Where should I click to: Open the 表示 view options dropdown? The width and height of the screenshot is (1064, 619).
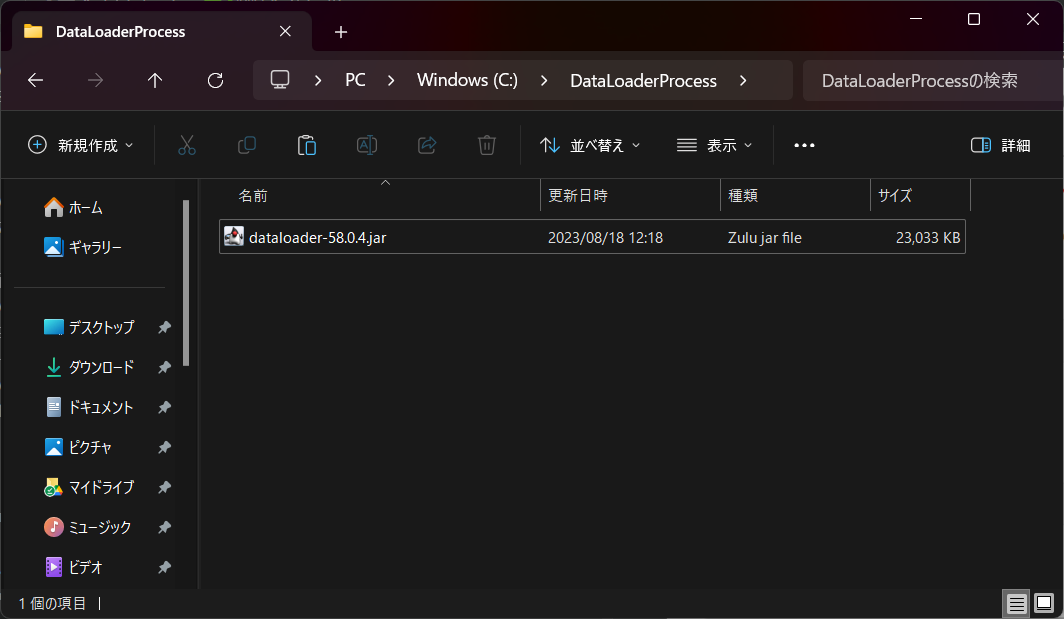[x=714, y=145]
